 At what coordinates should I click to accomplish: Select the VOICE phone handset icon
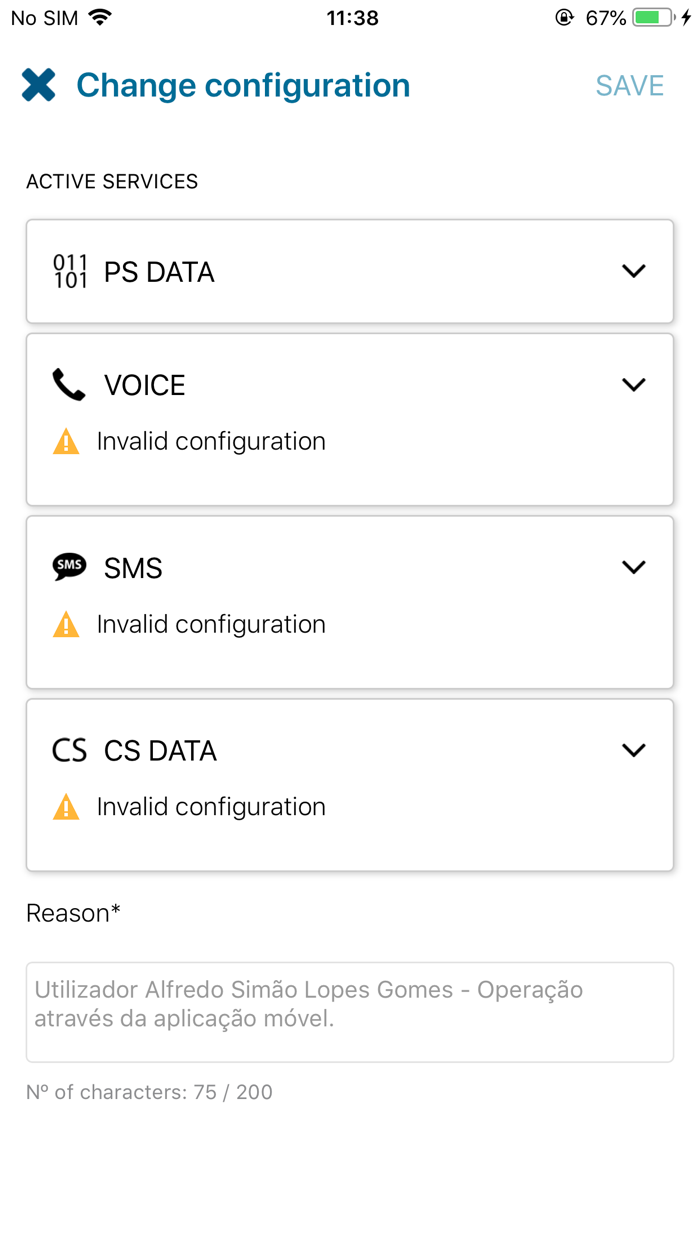click(x=67, y=384)
